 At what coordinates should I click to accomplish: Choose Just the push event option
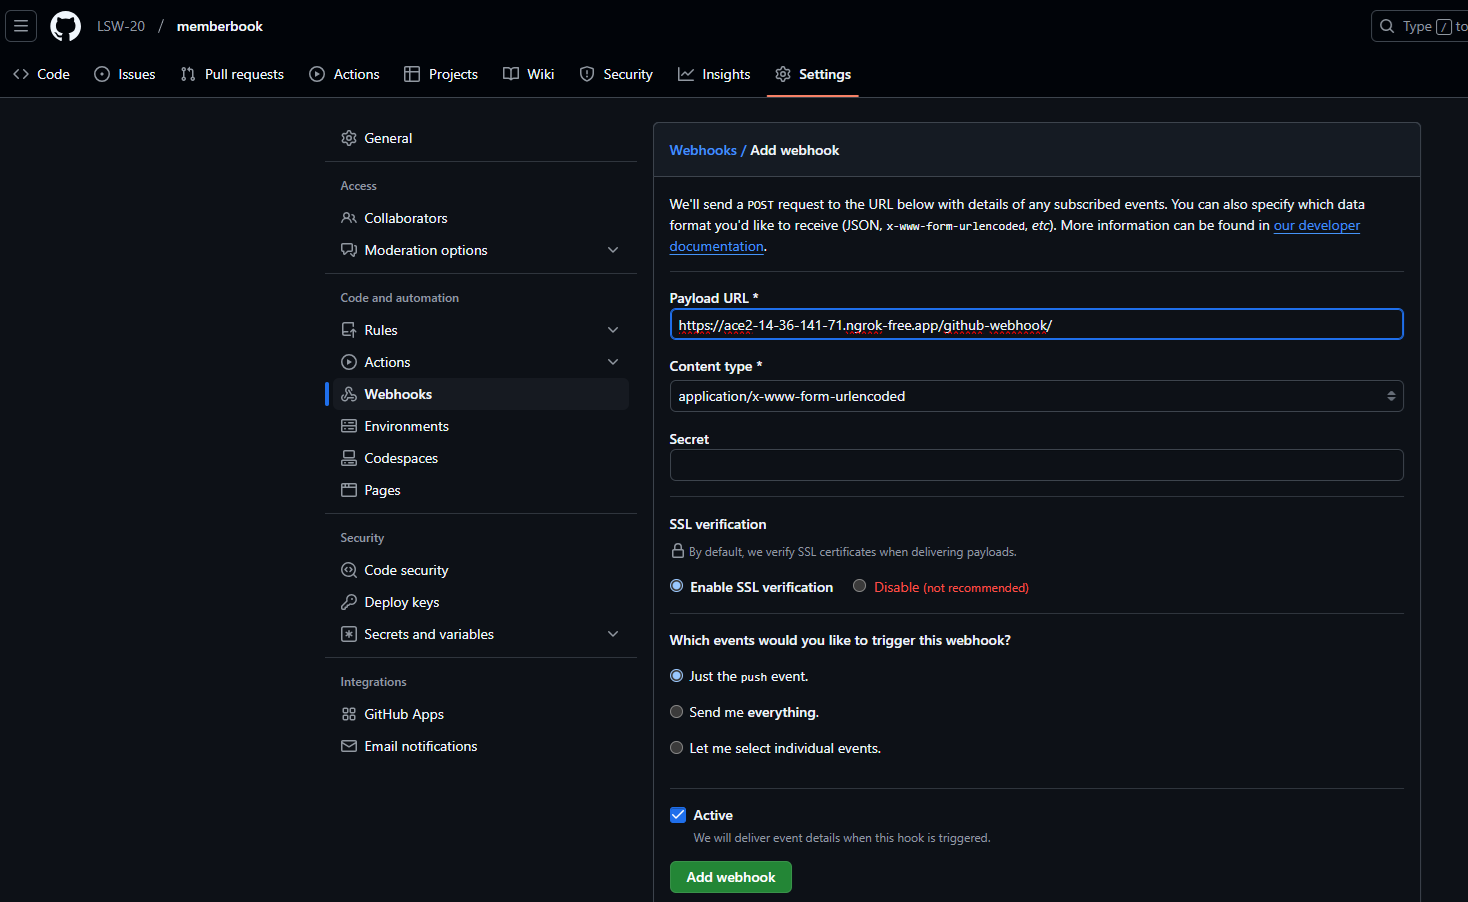(677, 676)
